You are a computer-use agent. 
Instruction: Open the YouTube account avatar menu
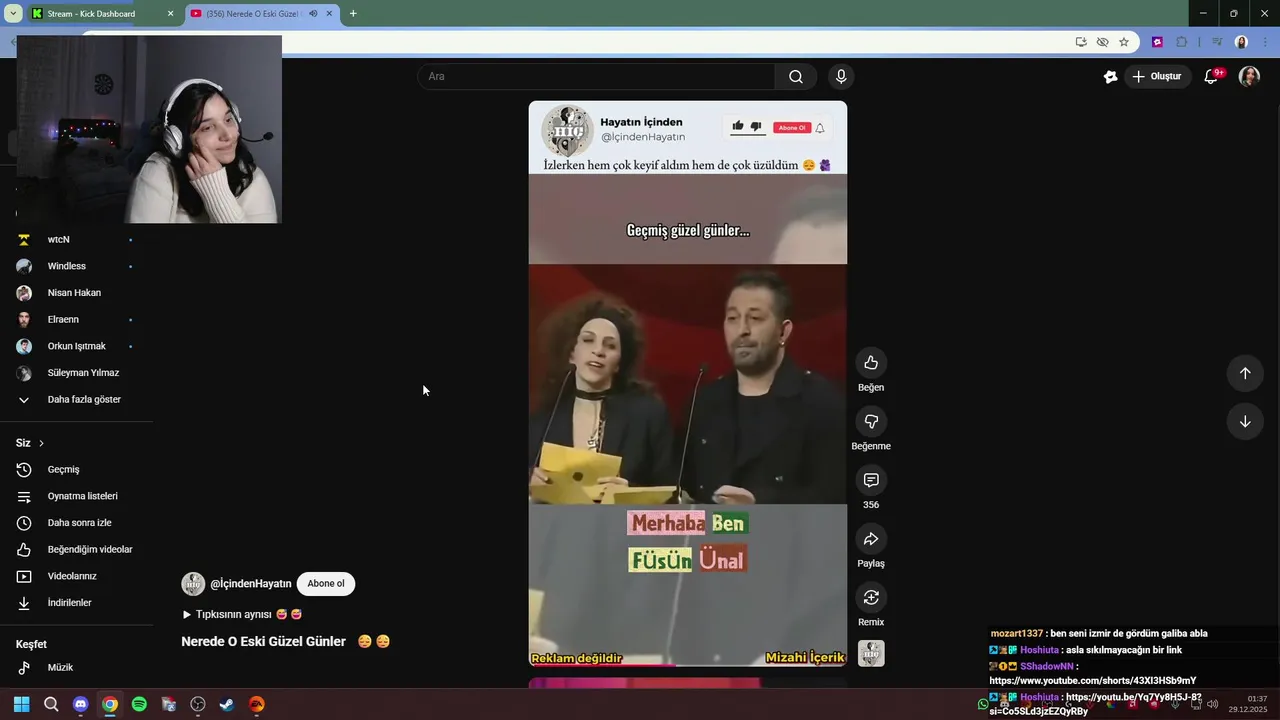[1249, 77]
